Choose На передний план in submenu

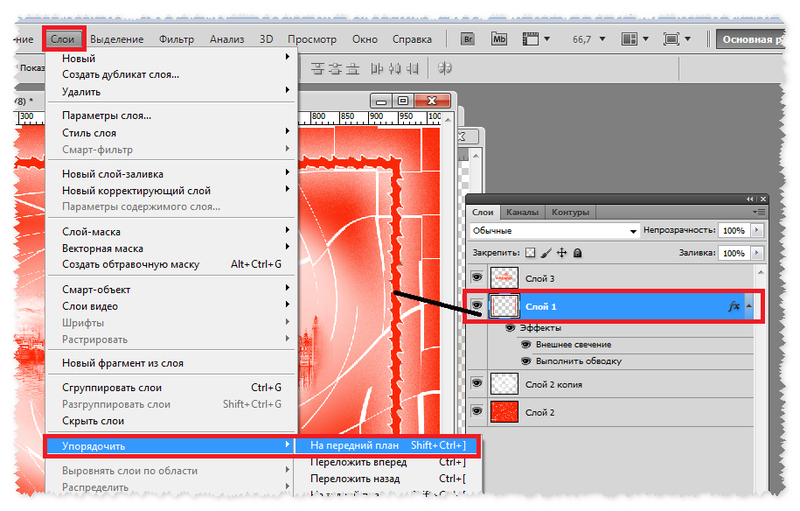(x=388, y=445)
